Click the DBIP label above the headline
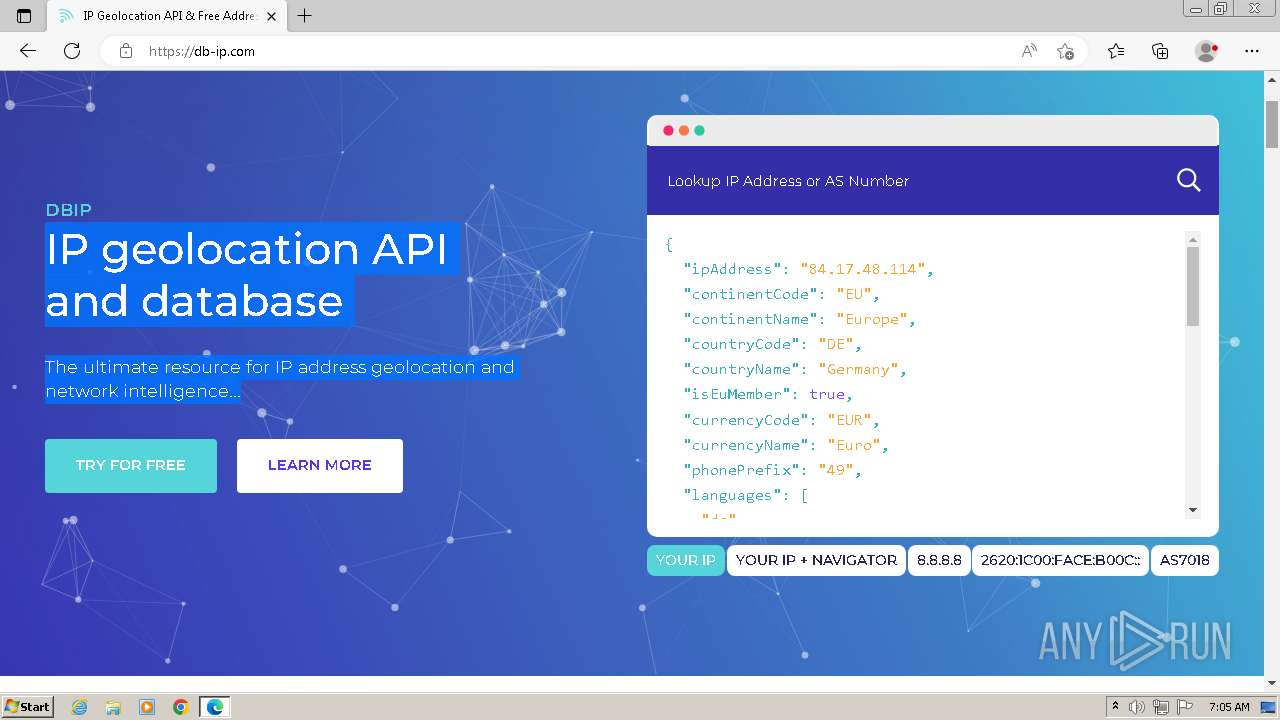 tap(68, 210)
